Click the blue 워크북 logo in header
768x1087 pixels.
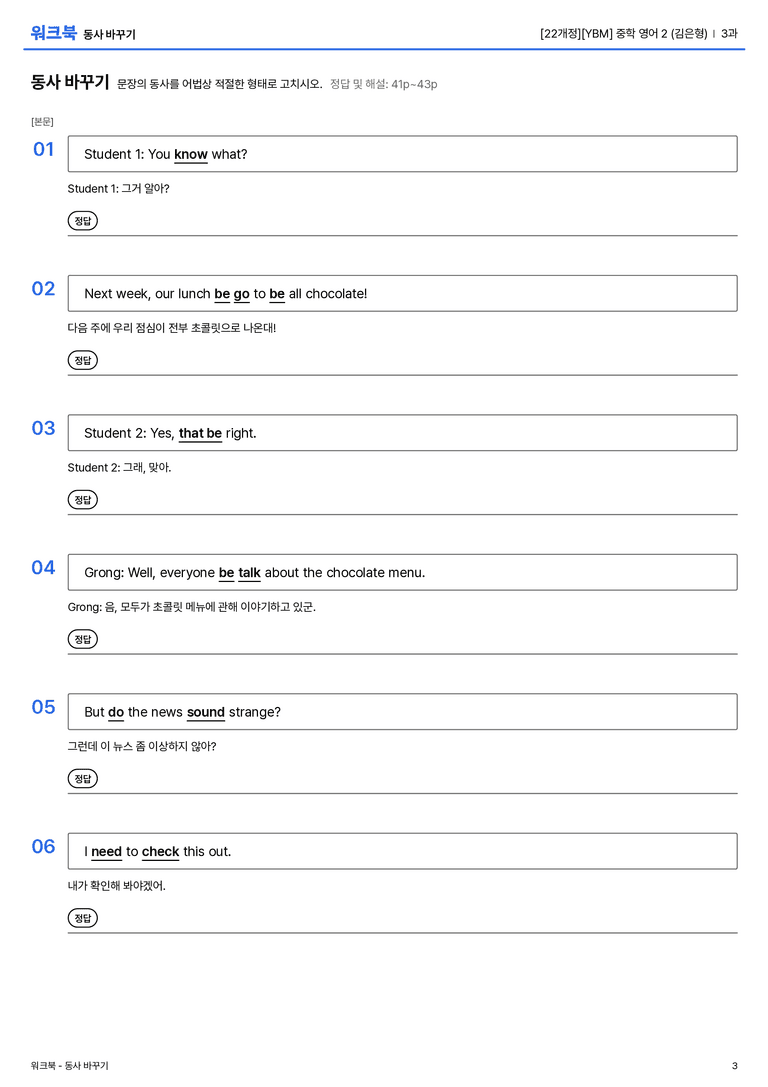click(53, 33)
